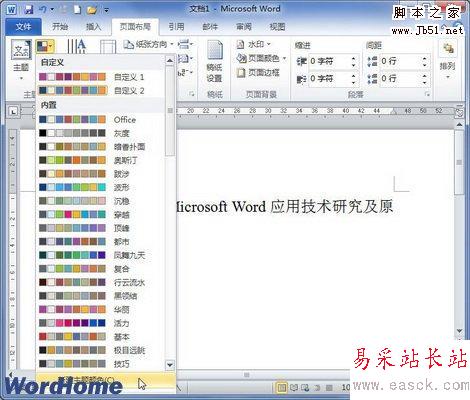This screenshot has width=470, height=400.
Task: Select the 页面布局 Page Layout tab
Action: coord(135,27)
